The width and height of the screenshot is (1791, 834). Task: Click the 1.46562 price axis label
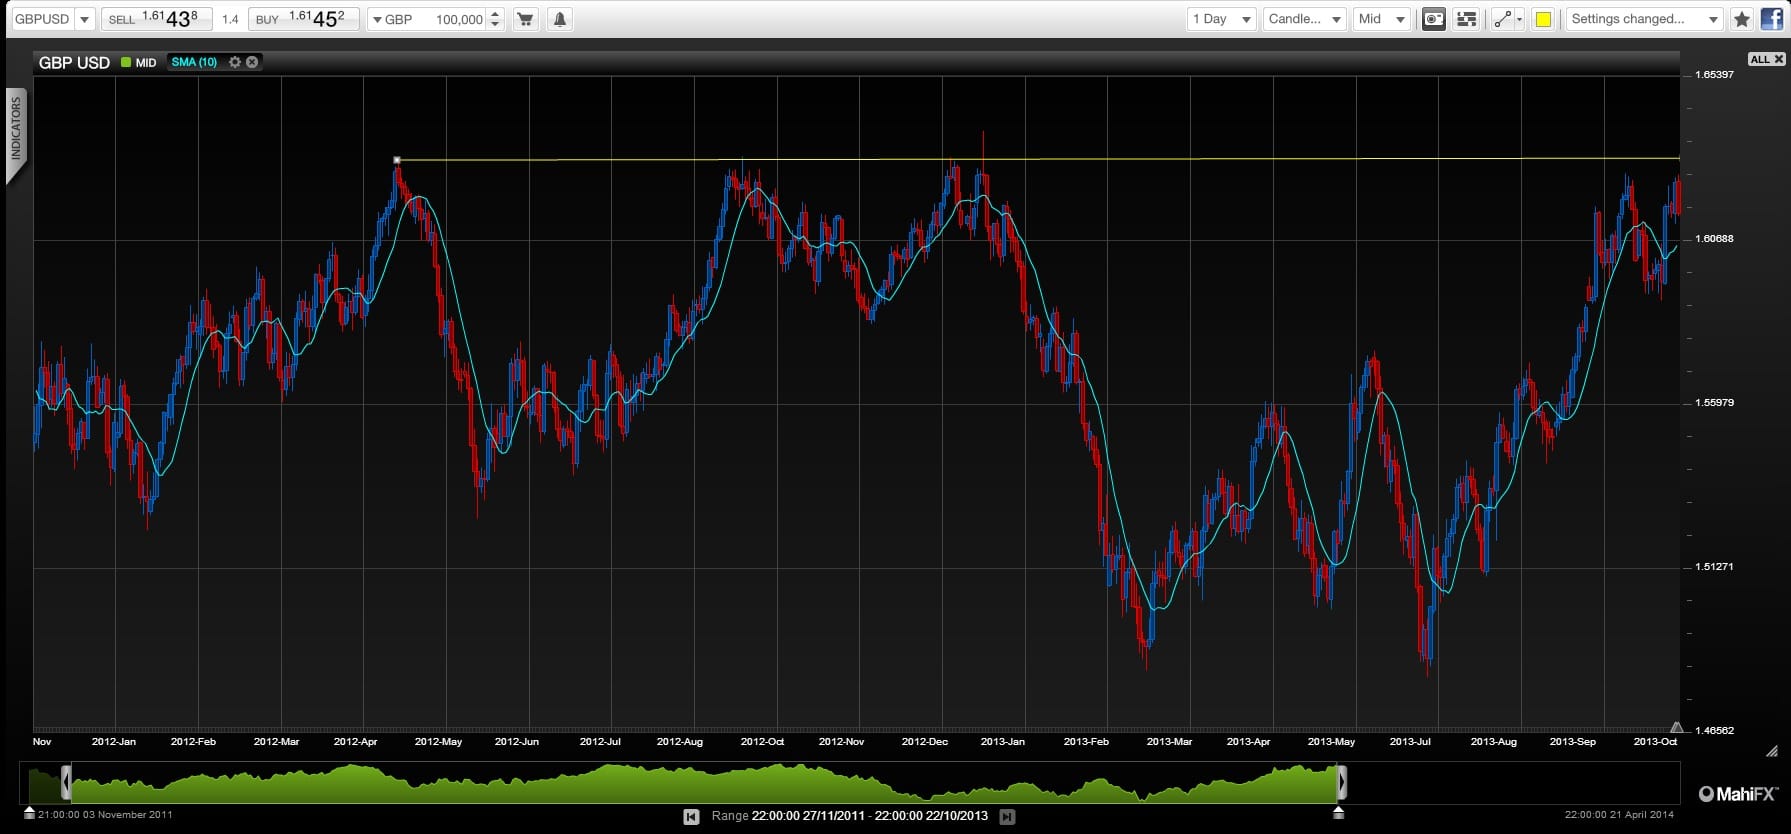tap(1714, 731)
